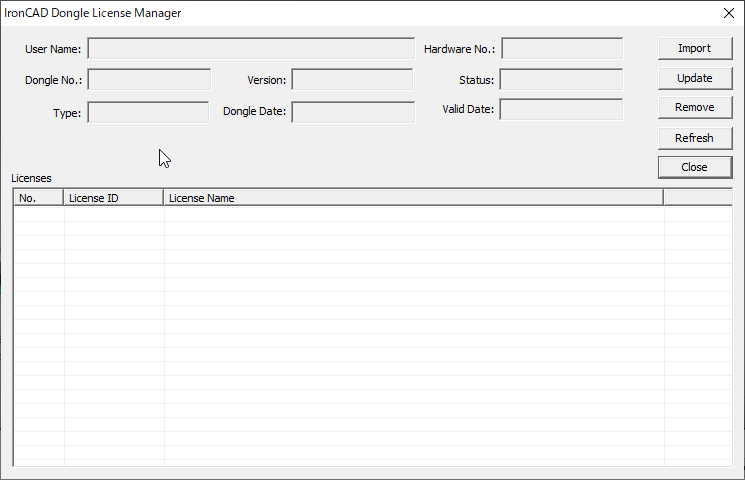
Task: Click the Hardware No. label
Action: tap(459, 49)
